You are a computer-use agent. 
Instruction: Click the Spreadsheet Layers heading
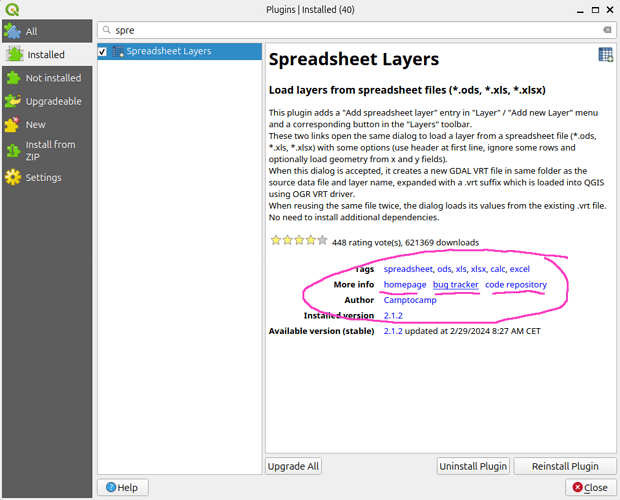[x=354, y=59]
